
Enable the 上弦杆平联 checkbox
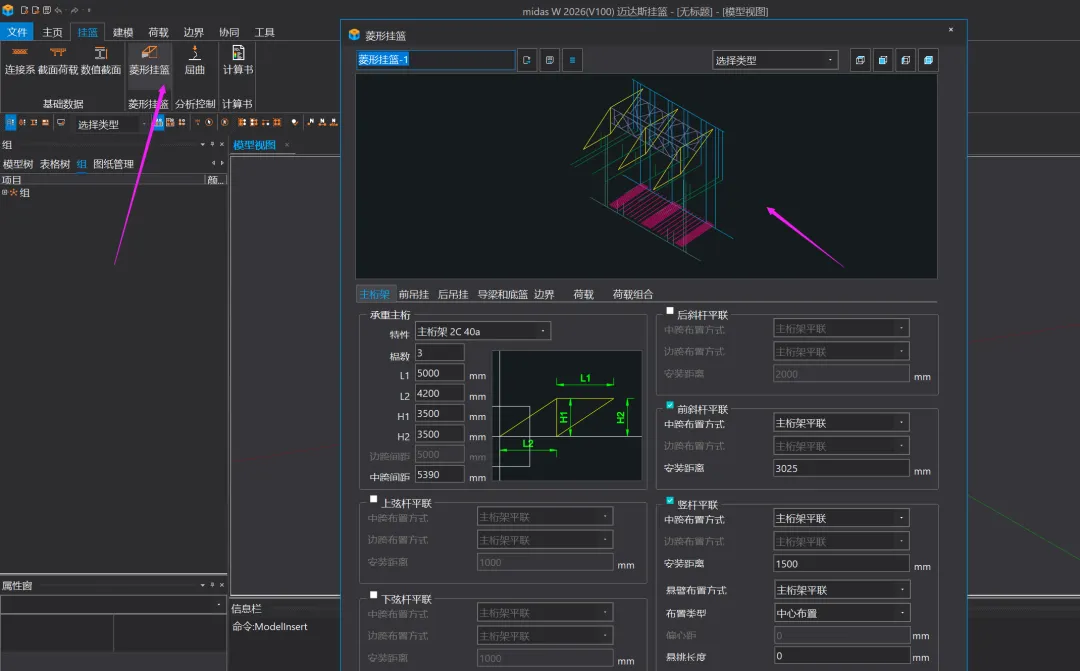[373, 499]
